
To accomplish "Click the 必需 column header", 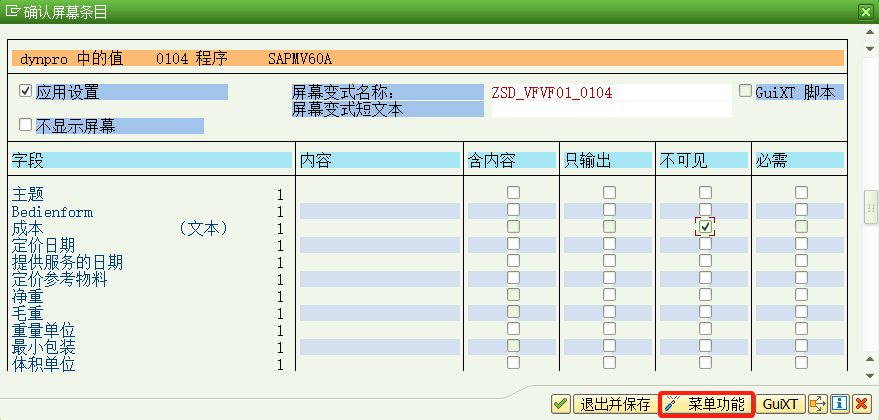I will tap(799, 160).
